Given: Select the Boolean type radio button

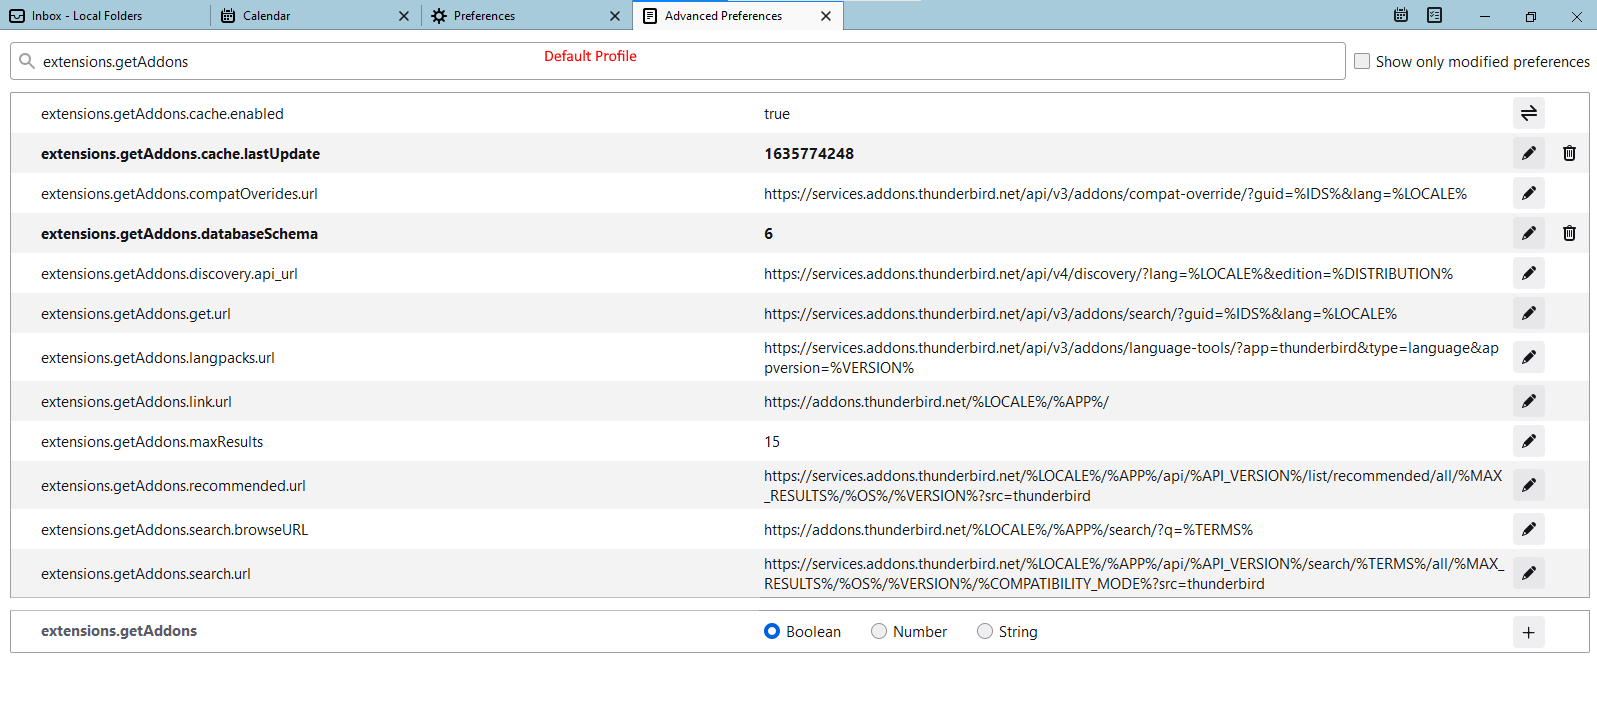Looking at the screenshot, I should coord(772,631).
